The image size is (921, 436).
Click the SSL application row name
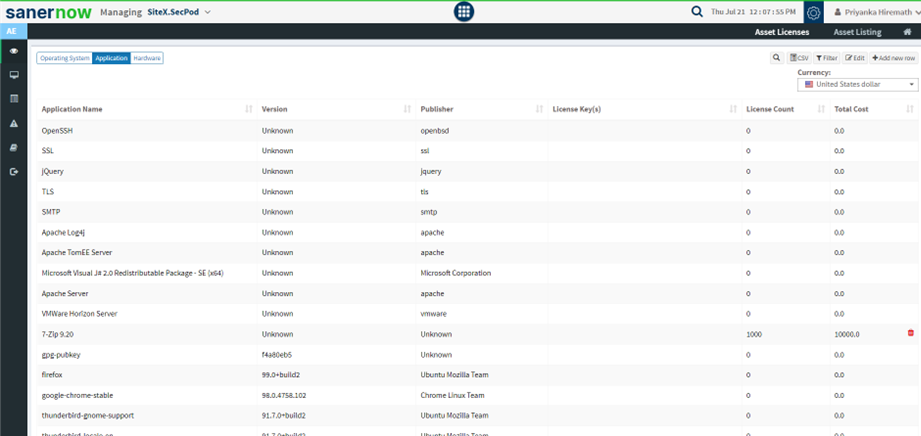tap(48, 151)
